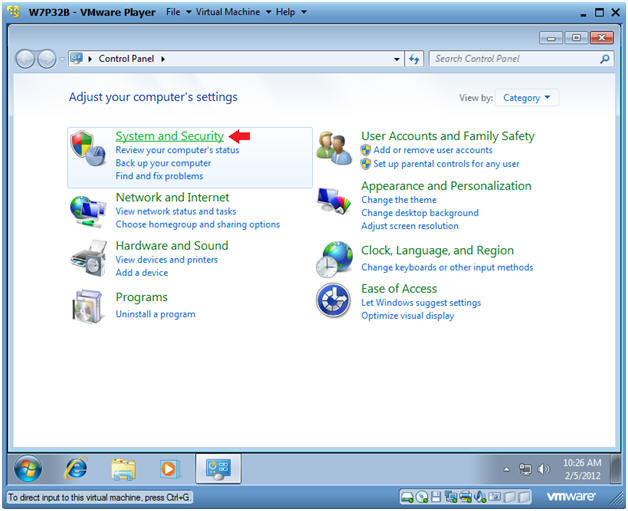Open the VMware File menu
This screenshot has height=511, width=628.
pos(179,12)
